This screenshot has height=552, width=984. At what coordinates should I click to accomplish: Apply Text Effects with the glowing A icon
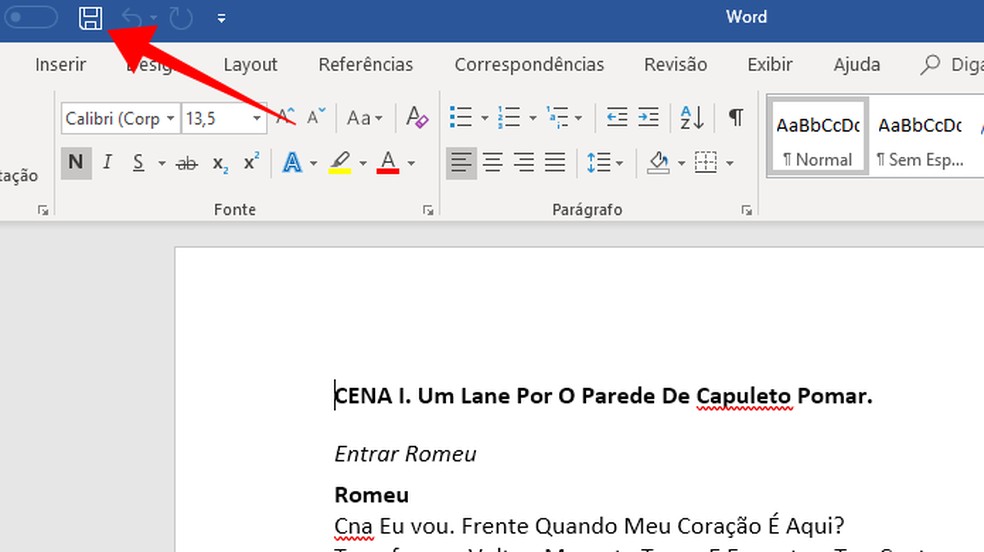pos(292,162)
